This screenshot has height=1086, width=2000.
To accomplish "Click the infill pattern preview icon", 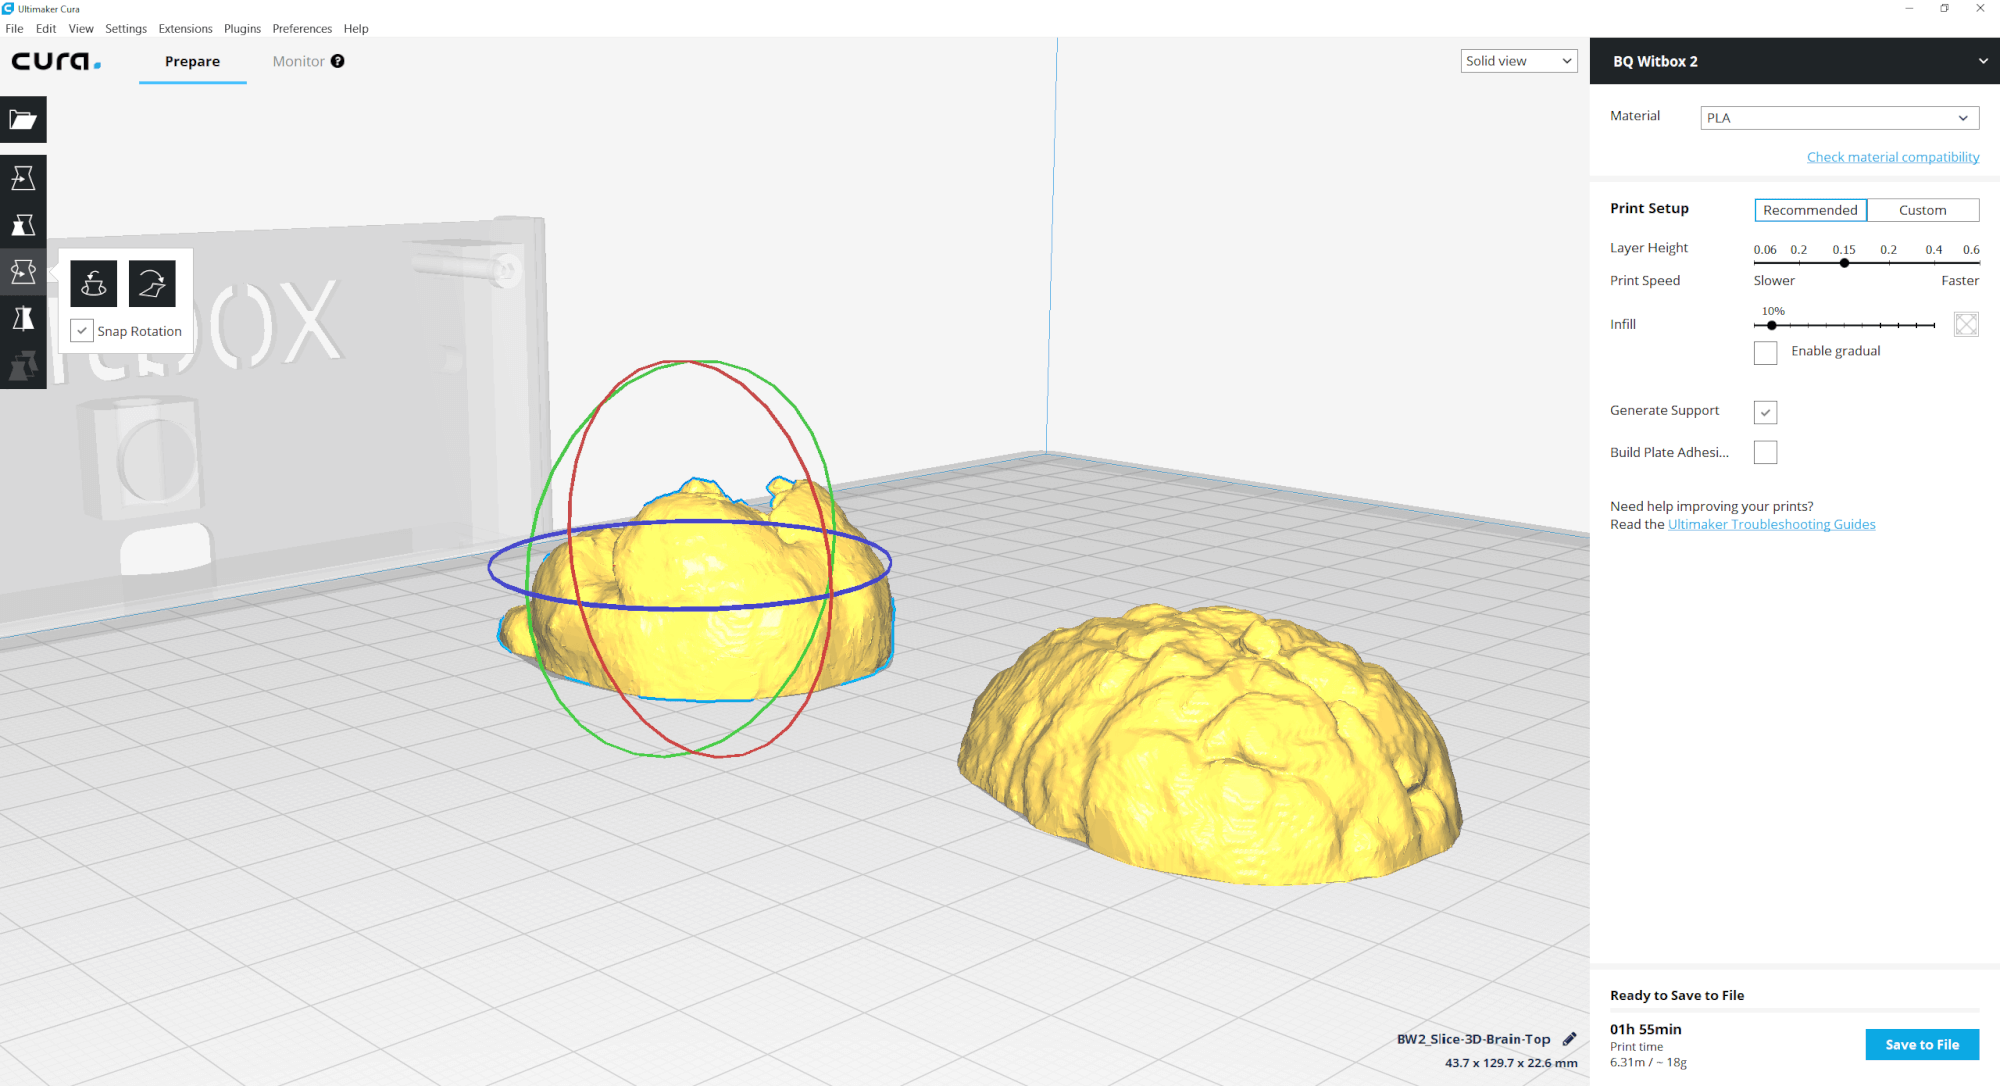I will point(1966,324).
